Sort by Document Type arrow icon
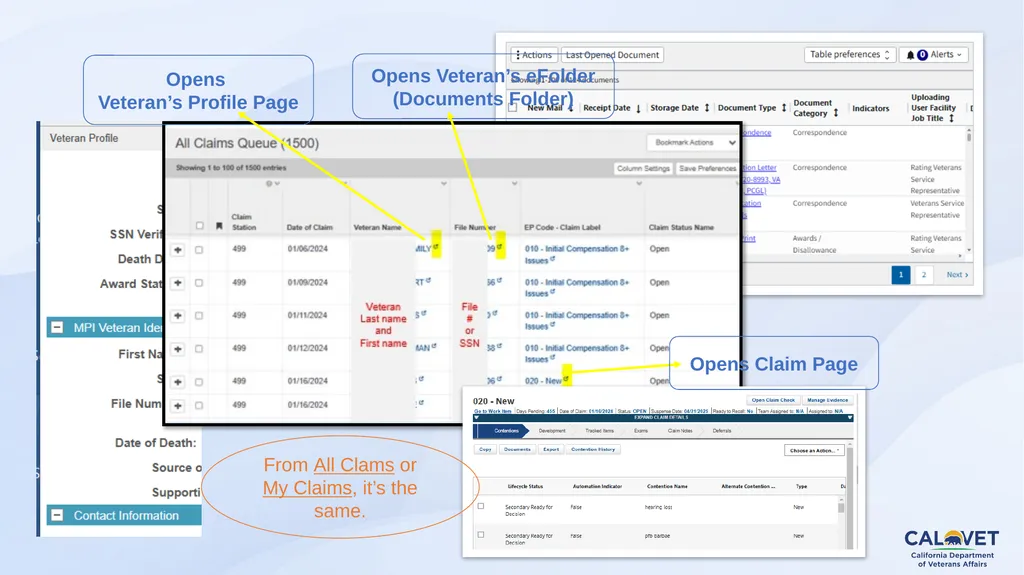This screenshot has width=1024, height=575. [x=784, y=108]
